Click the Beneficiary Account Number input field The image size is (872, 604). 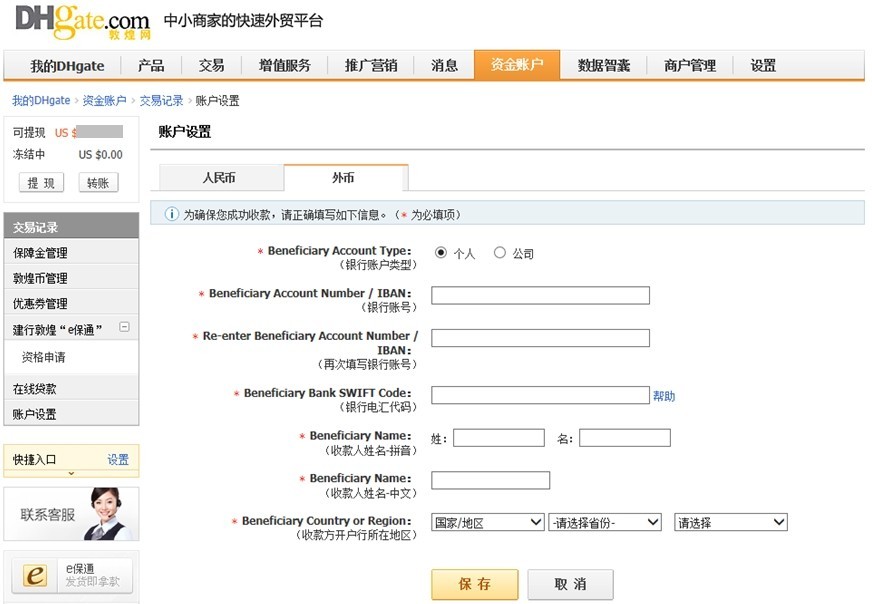coord(540,294)
